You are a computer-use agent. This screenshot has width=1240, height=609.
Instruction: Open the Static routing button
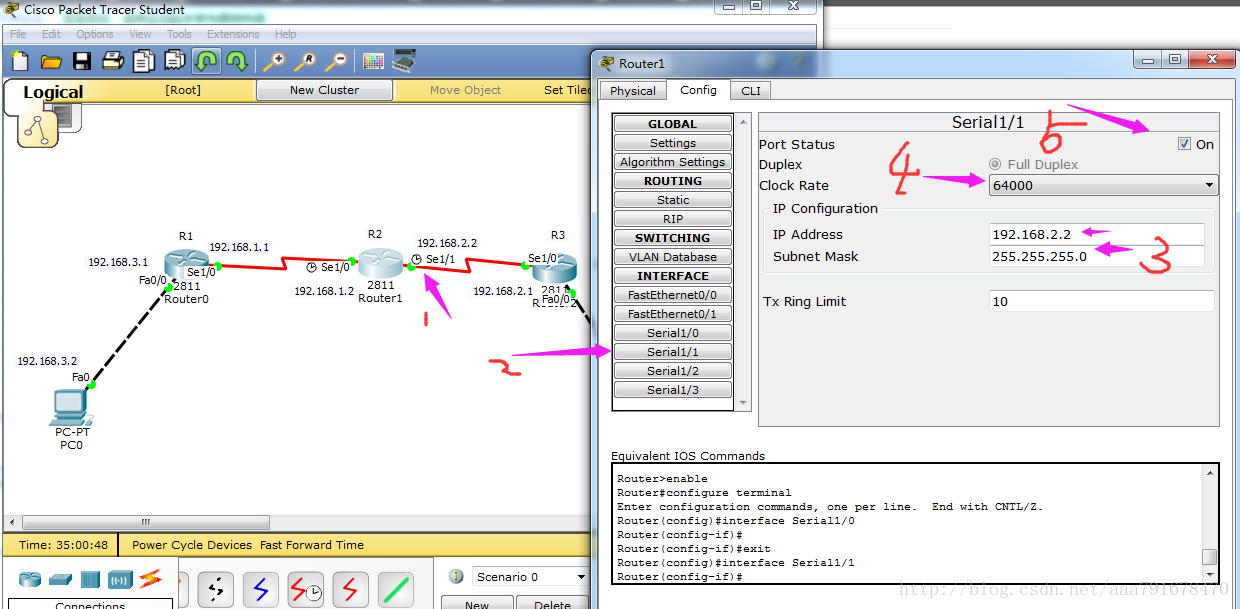[x=673, y=200]
